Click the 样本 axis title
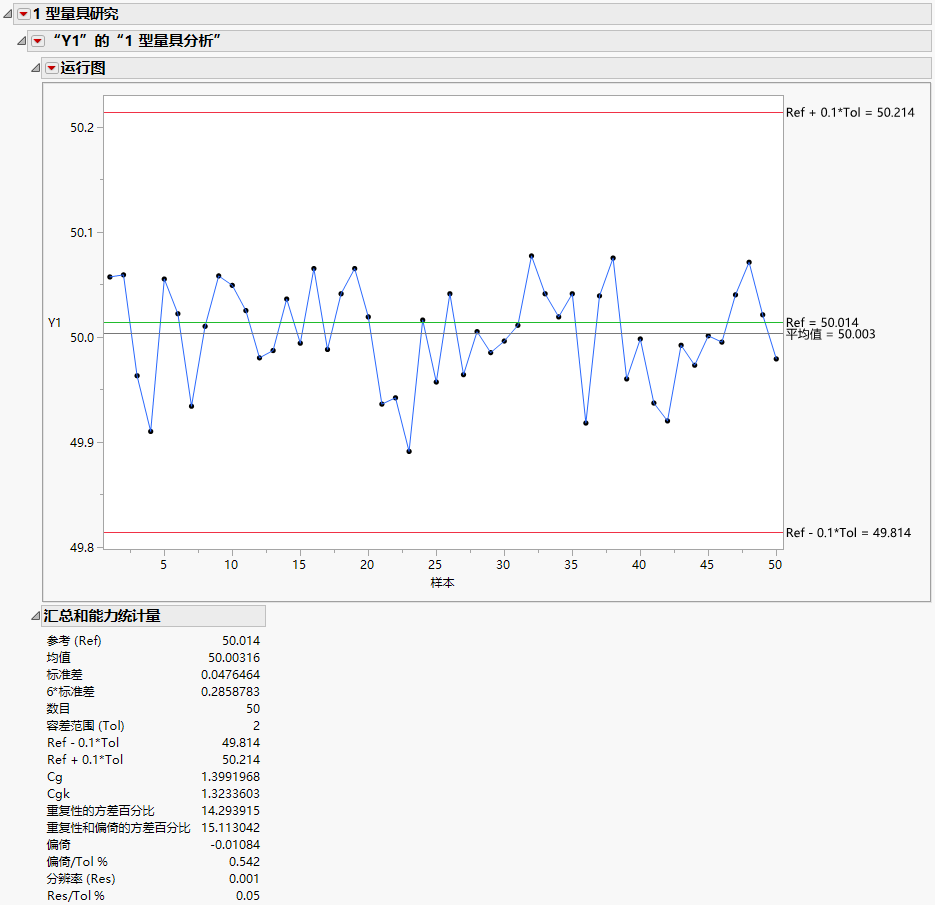The height and width of the screenshot is (905, 935). pos(442,582)
